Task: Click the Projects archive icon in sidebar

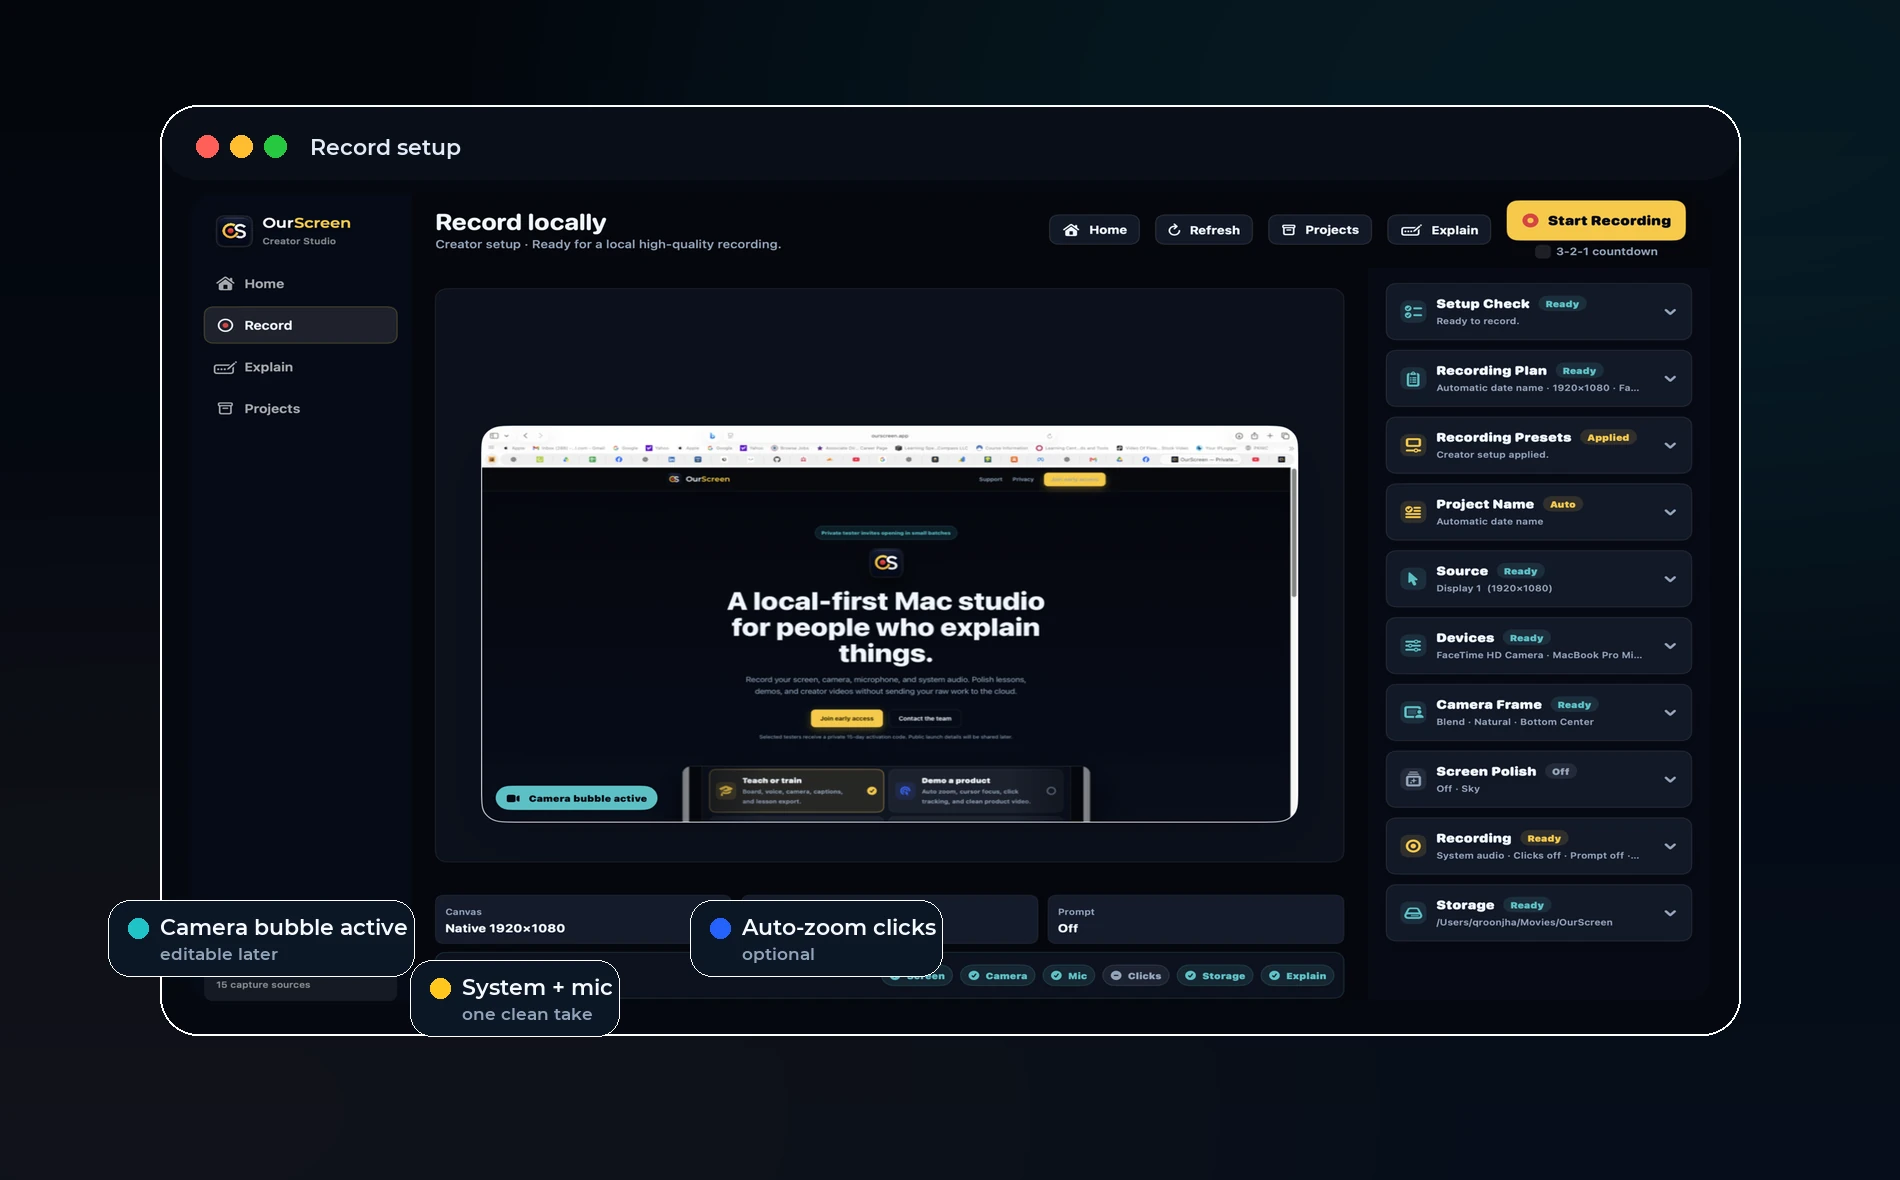Action: (x=226, y=409)
